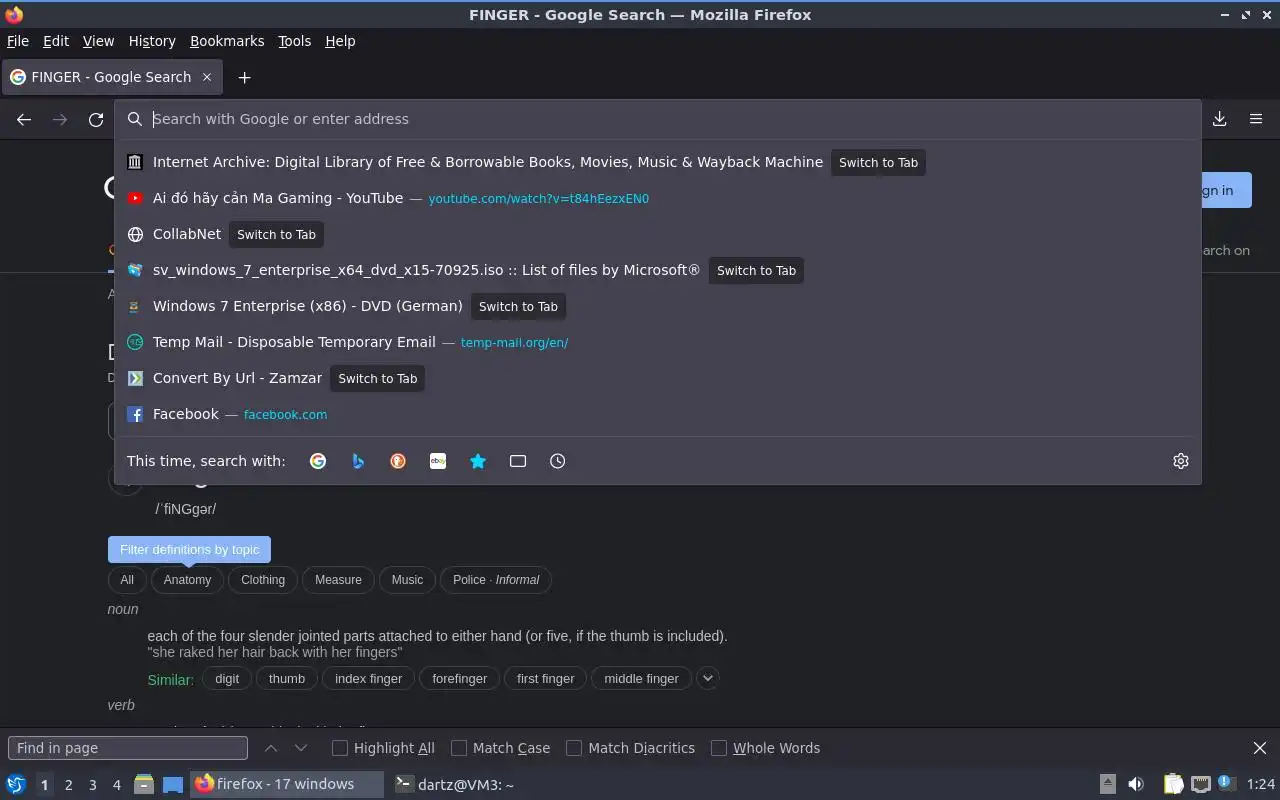Enable Match Diacritics option
1280x800 pixels.
pos(574,748)
